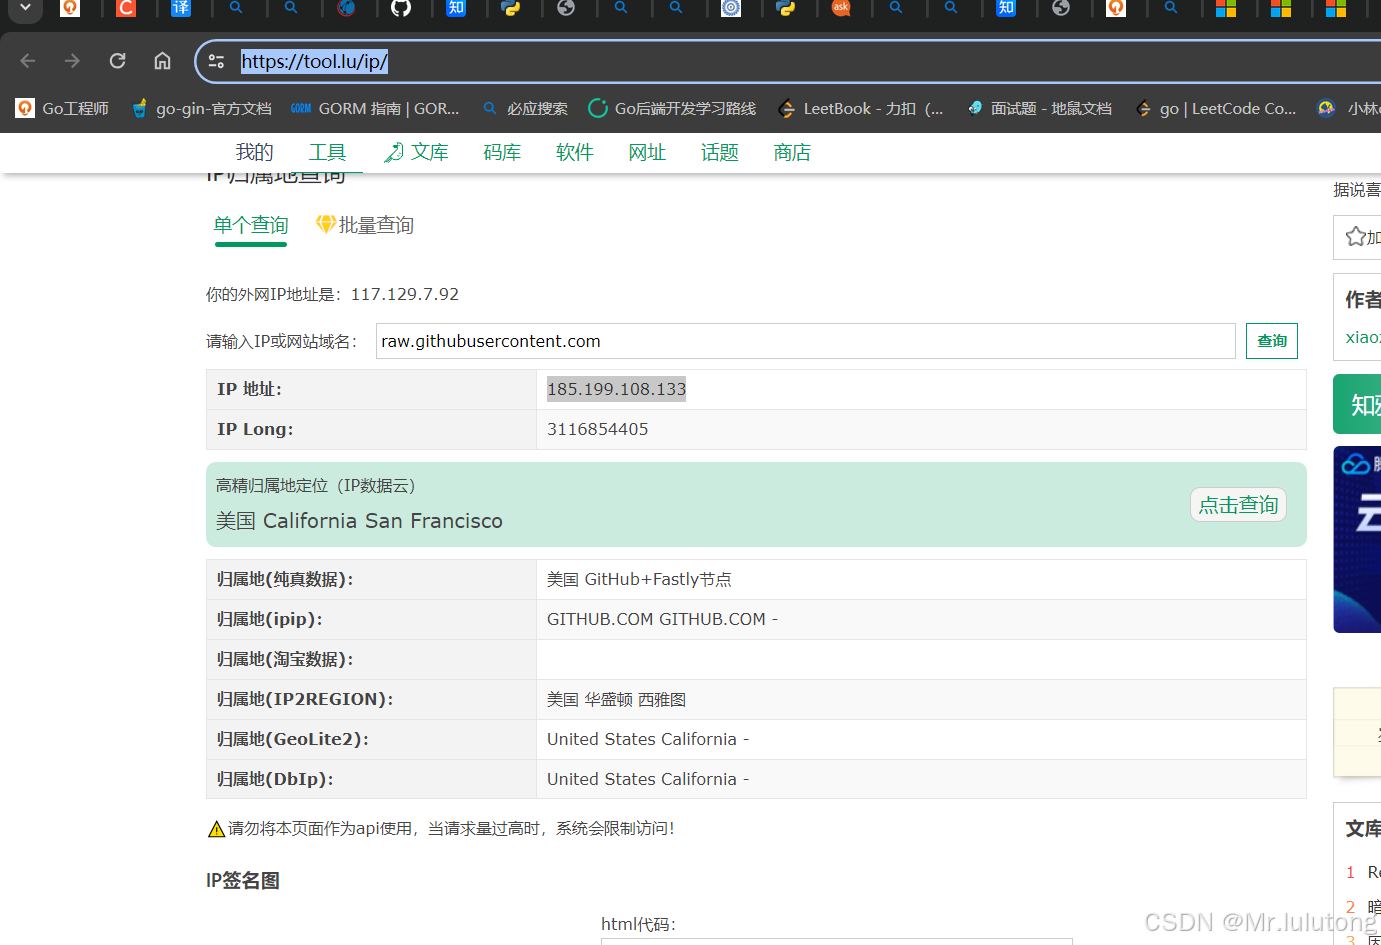Open the author link xiao

(1362, 337)
